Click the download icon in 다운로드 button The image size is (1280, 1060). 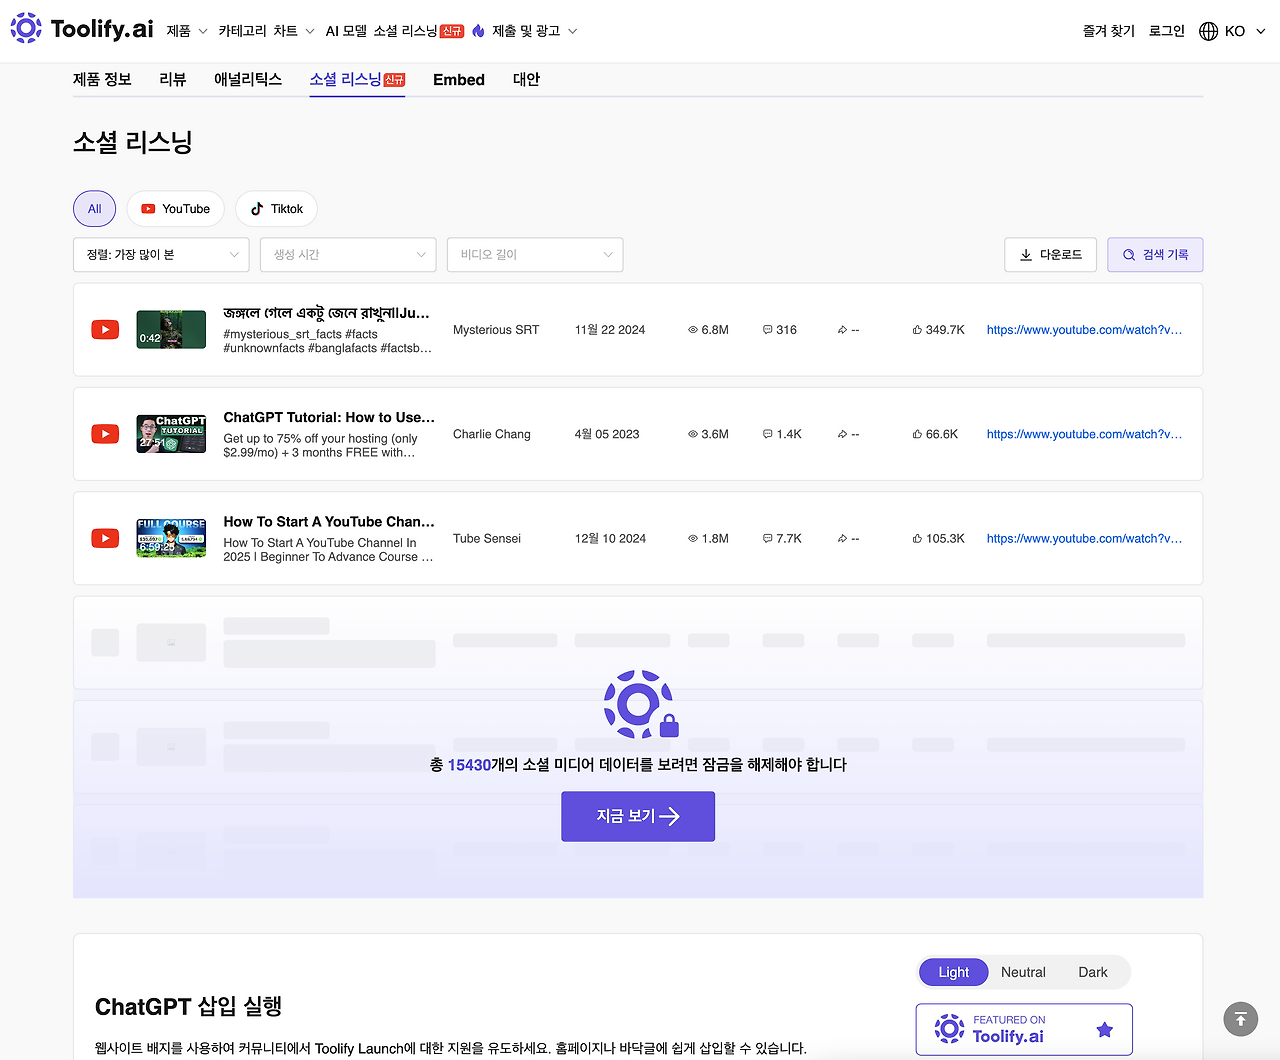(x=1025, y=255)
